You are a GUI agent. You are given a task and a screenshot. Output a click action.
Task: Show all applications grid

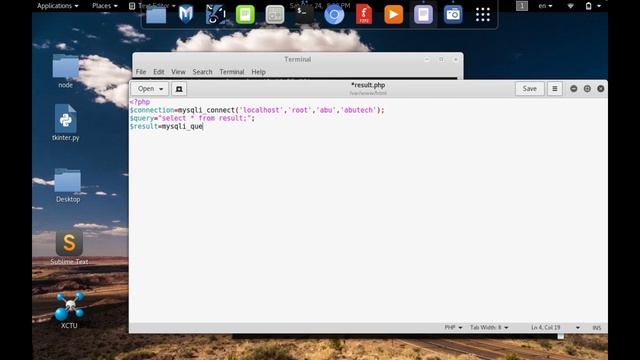(x=482, y=15)
